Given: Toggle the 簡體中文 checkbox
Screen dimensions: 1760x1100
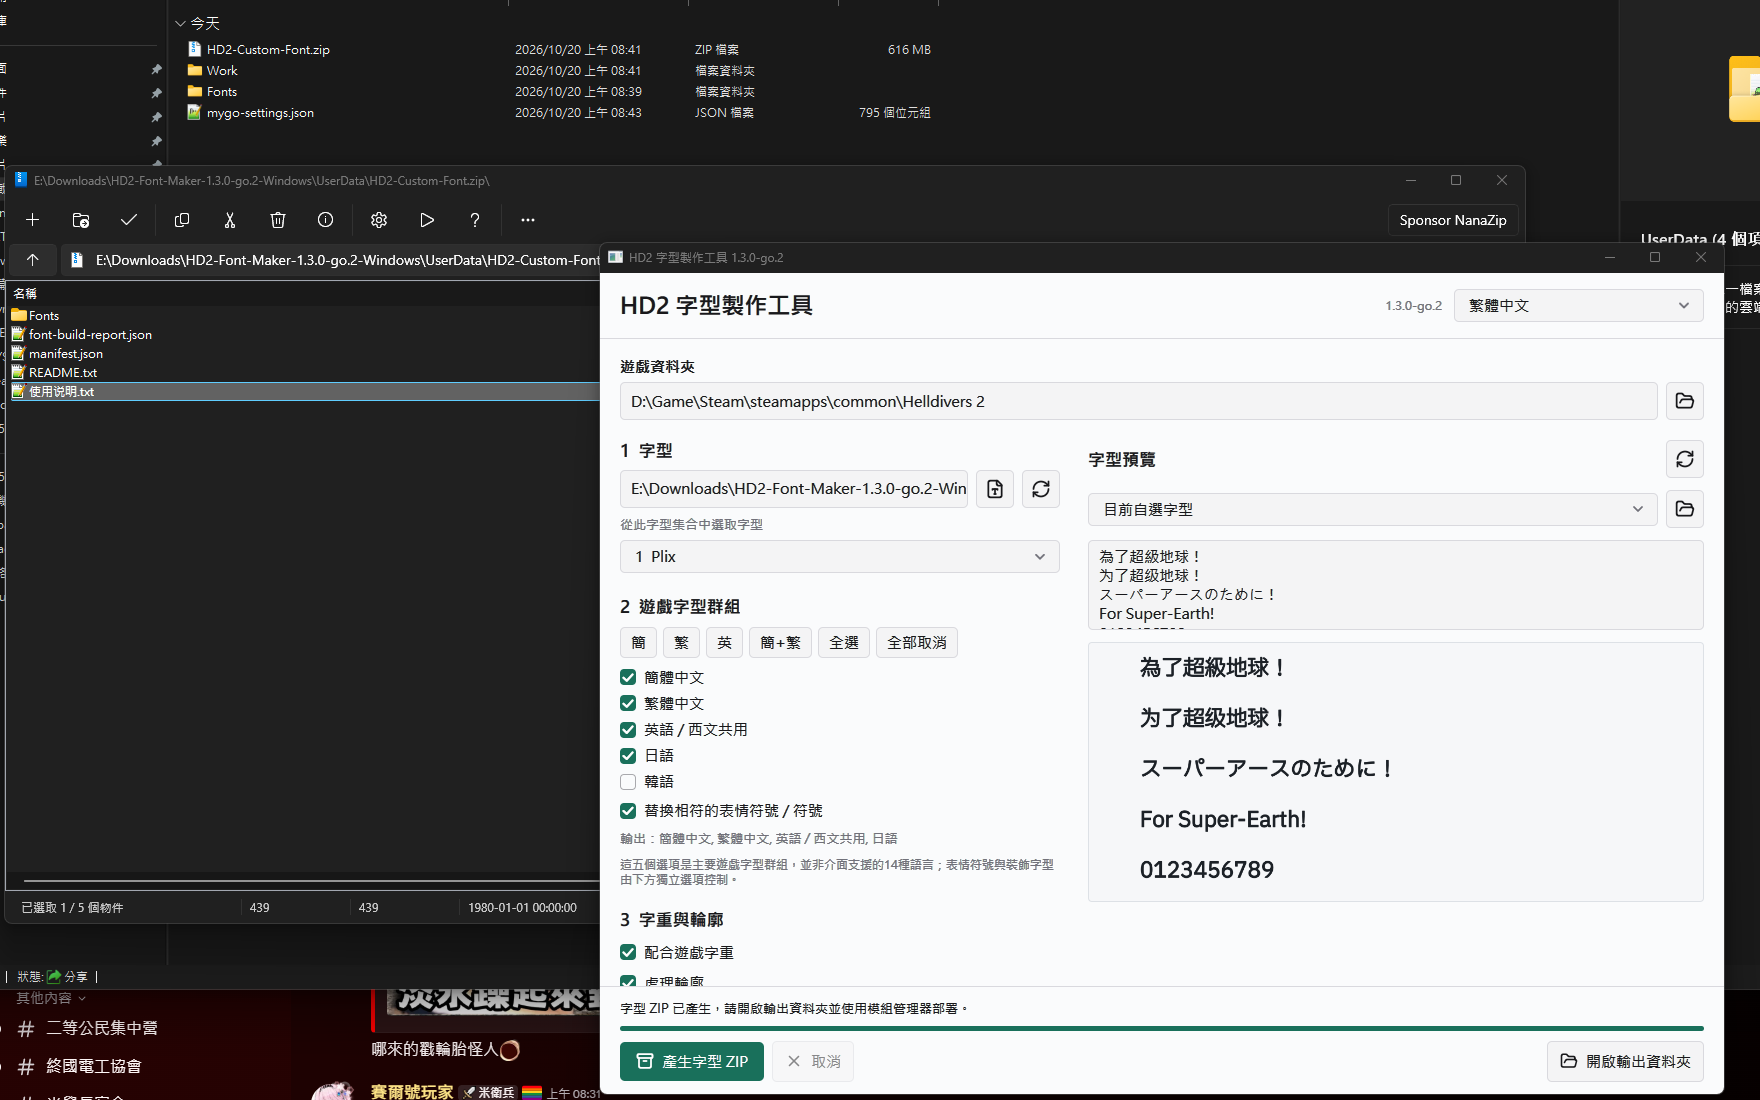Looking at the screenshot, I should [628, 677].
